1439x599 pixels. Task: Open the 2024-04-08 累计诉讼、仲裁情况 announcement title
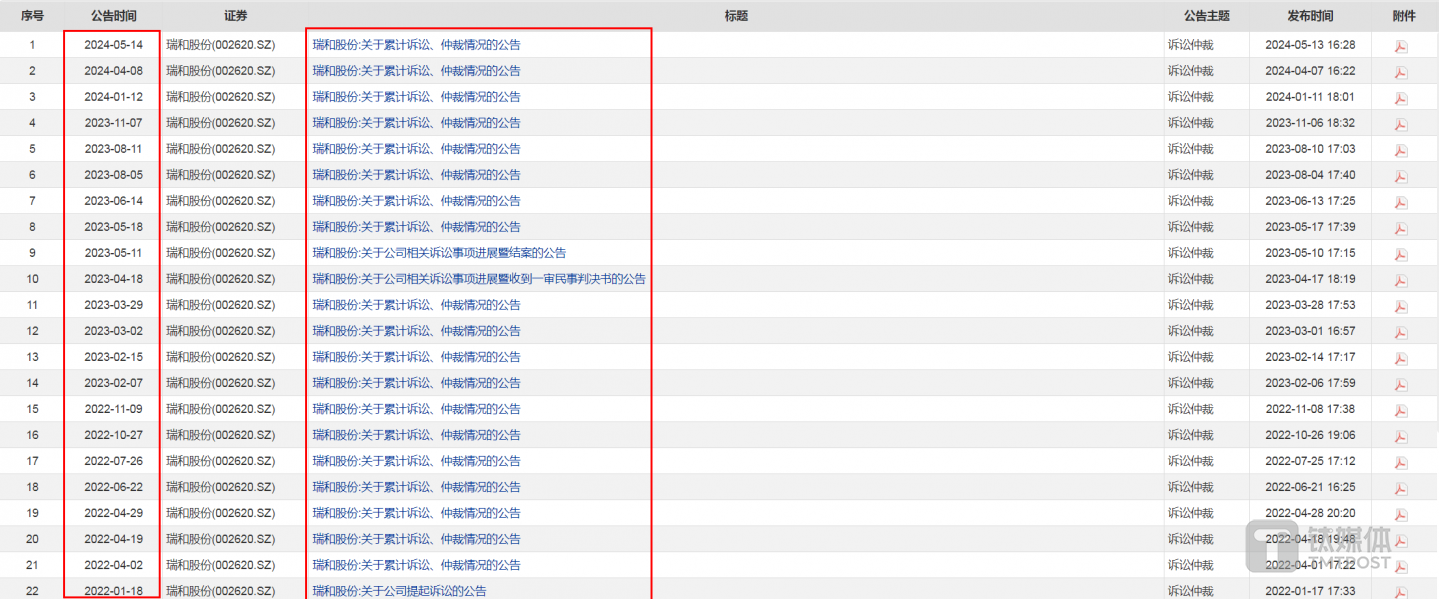416,71
